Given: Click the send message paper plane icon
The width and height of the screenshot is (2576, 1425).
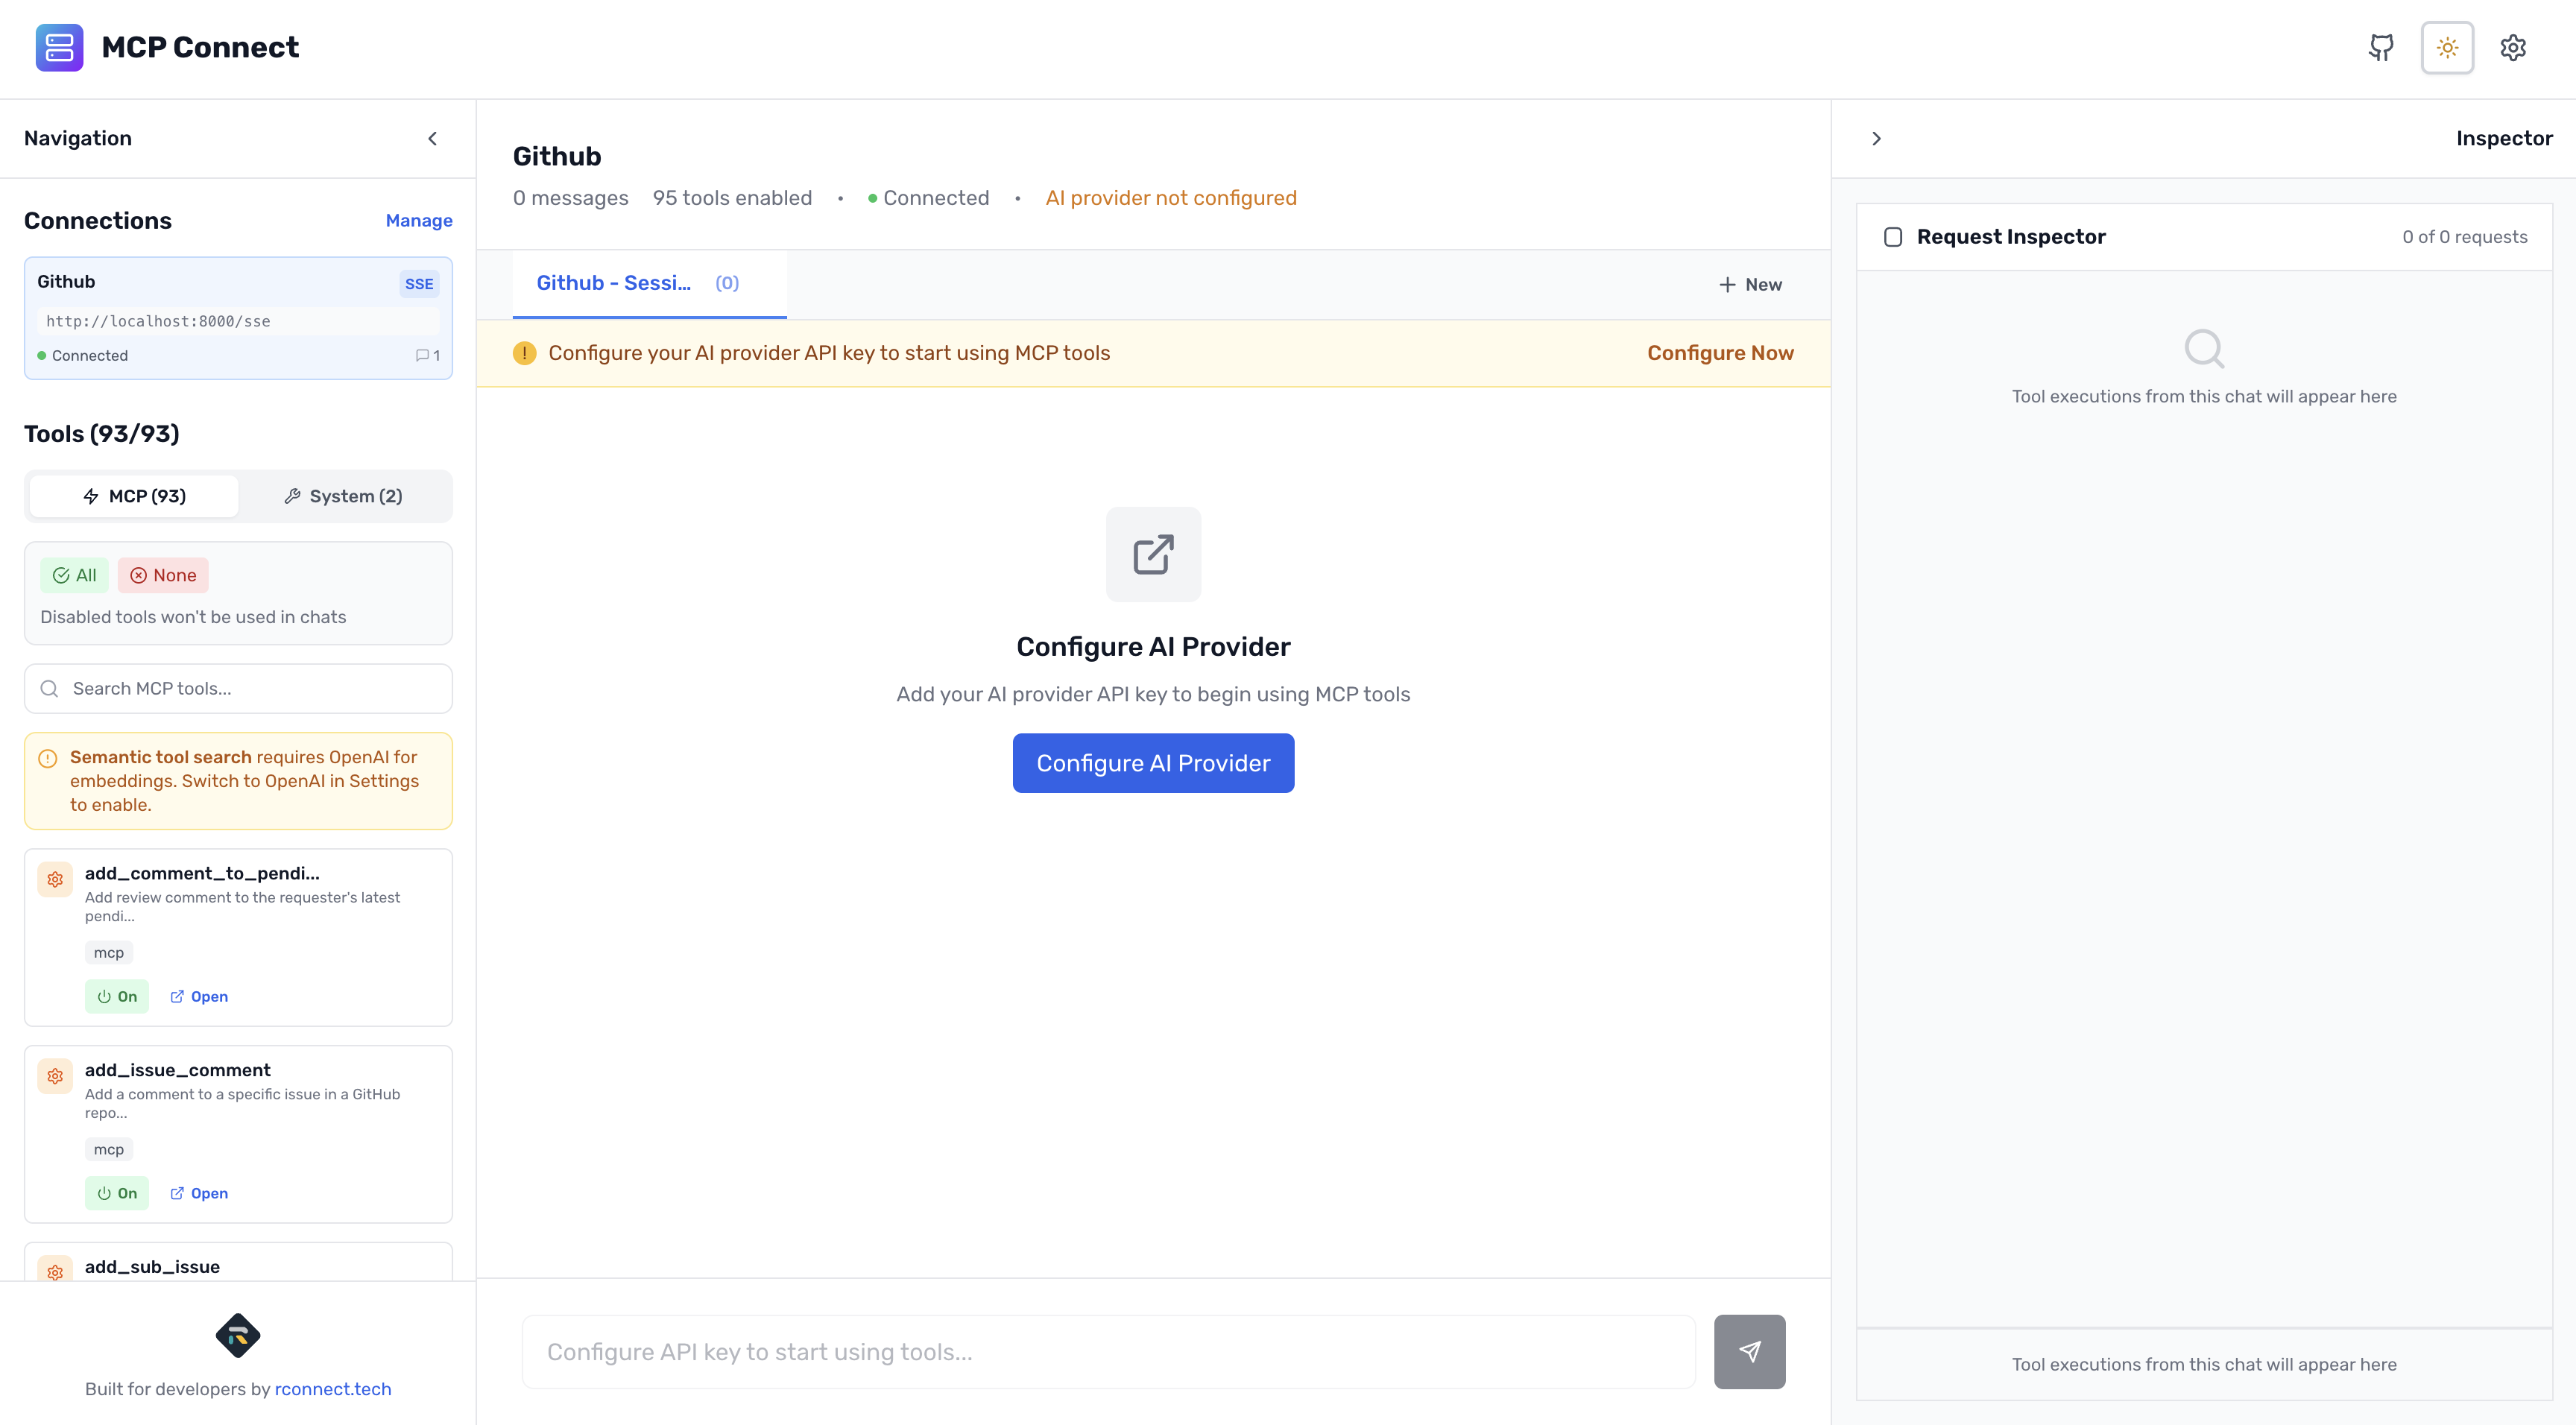Looking at the screenshot, I should (1749, 1351).
